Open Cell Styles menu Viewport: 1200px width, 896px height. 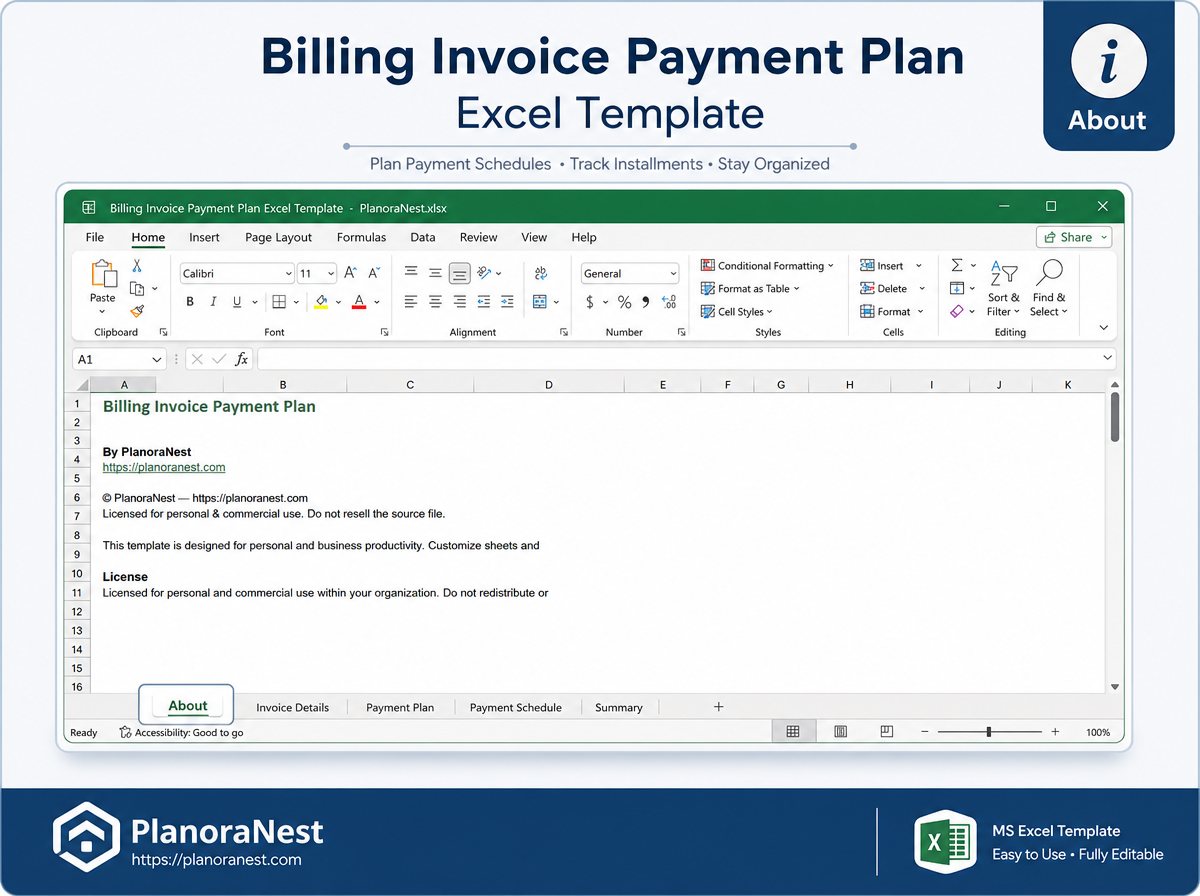[x=737, y=312]
